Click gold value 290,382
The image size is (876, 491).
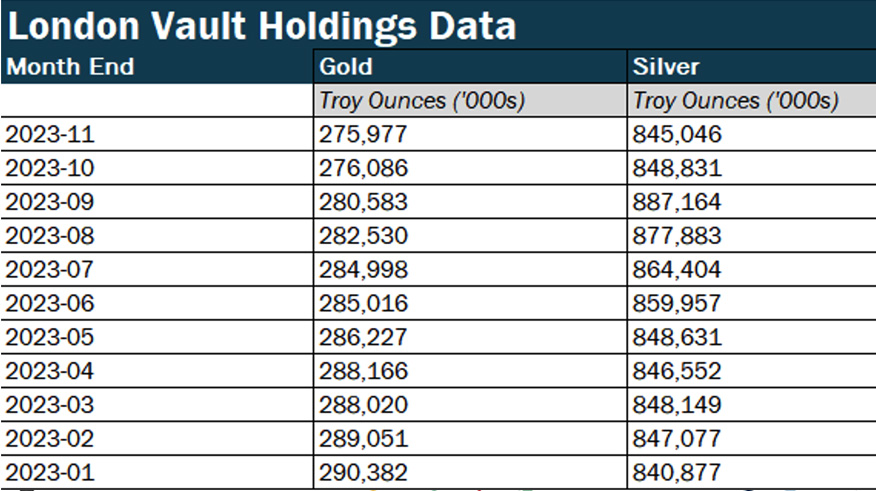point(364,473)
